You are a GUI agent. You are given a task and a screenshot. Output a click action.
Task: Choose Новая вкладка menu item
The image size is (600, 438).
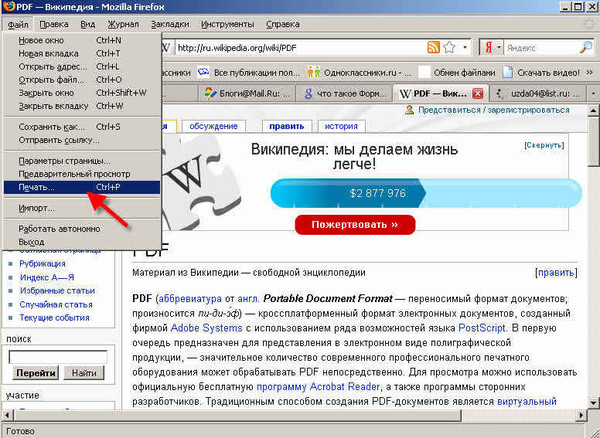click(x=82, y=54)
